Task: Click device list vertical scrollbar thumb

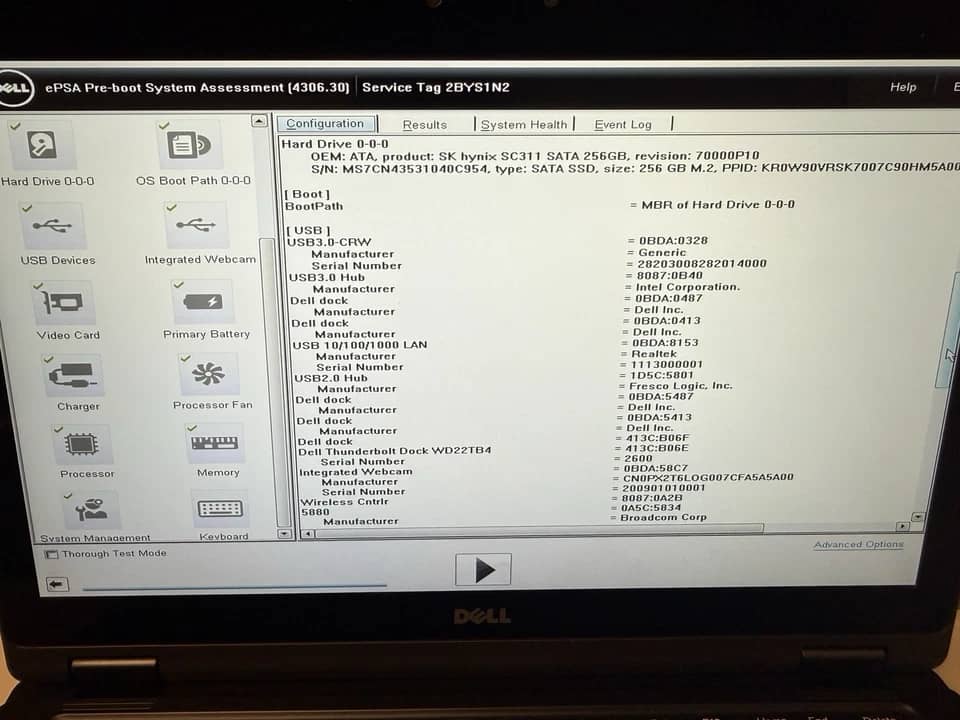Action: coord(272,381)
